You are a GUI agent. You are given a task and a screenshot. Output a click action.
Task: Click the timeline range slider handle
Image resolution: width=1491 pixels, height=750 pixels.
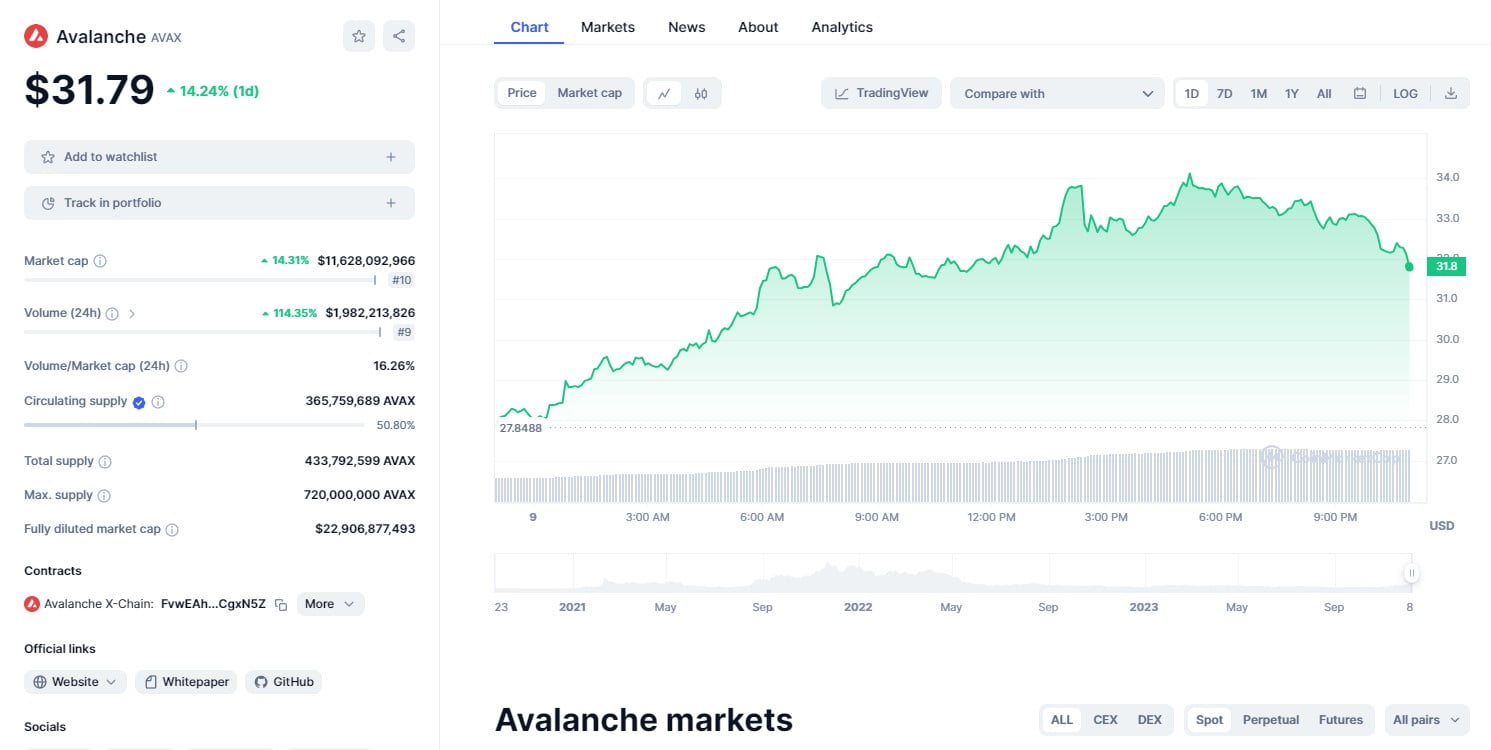(x=1411, y=573)
